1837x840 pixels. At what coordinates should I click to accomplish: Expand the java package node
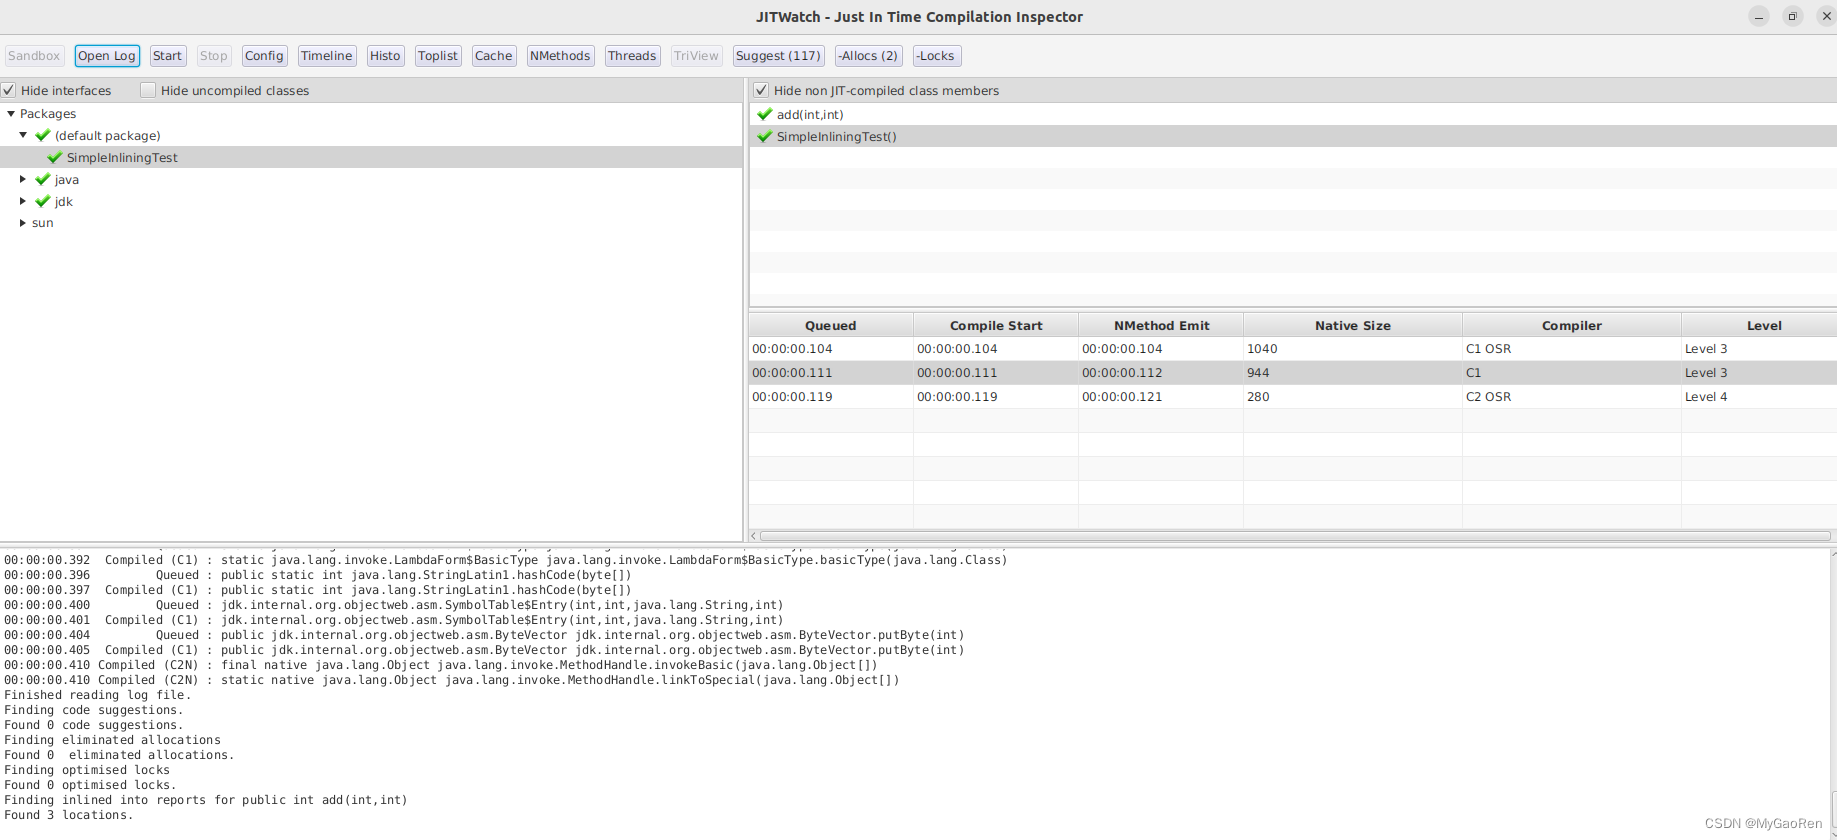(x=23, y=179)
